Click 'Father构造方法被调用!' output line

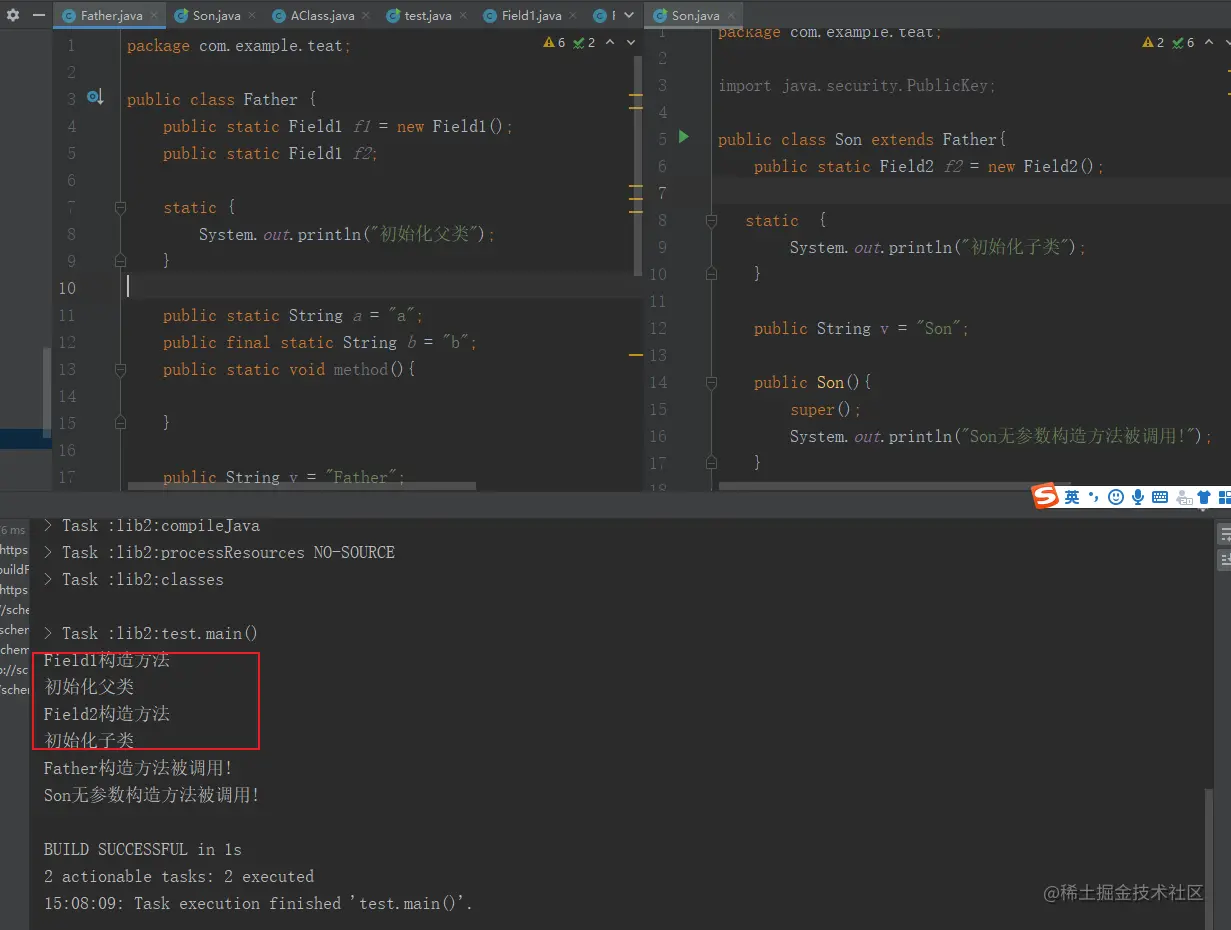138,768
